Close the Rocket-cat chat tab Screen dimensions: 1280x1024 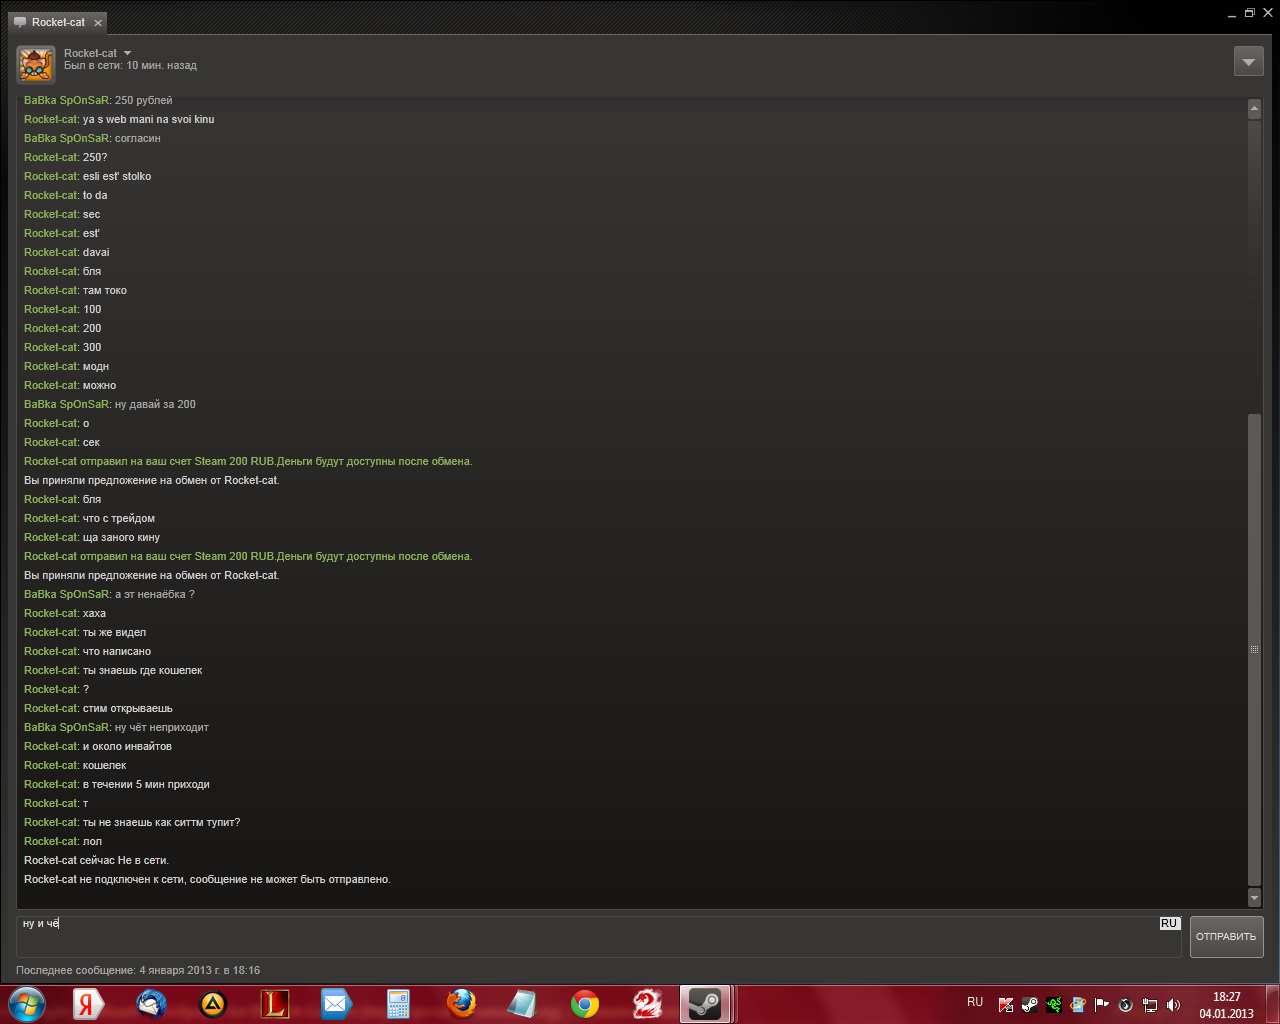(97, 22)
